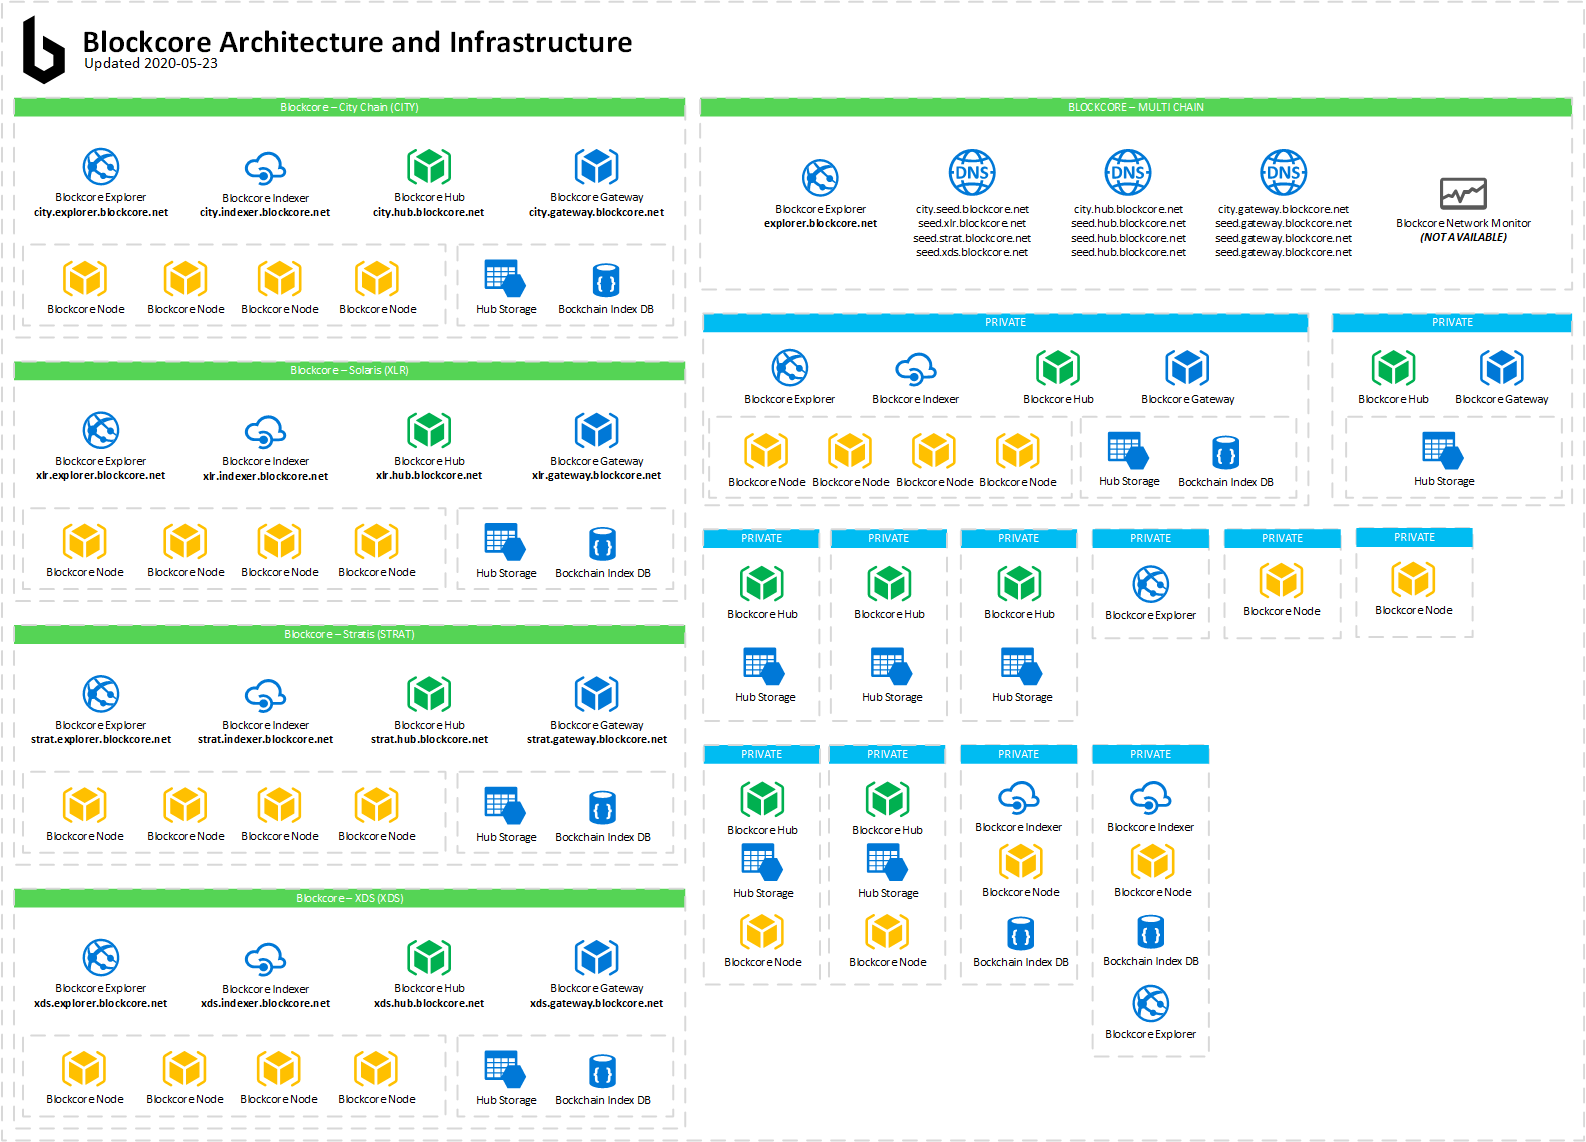
Task: Click the Bockchain Index DB icon in the XDS section
Action: pos(603,1071)
